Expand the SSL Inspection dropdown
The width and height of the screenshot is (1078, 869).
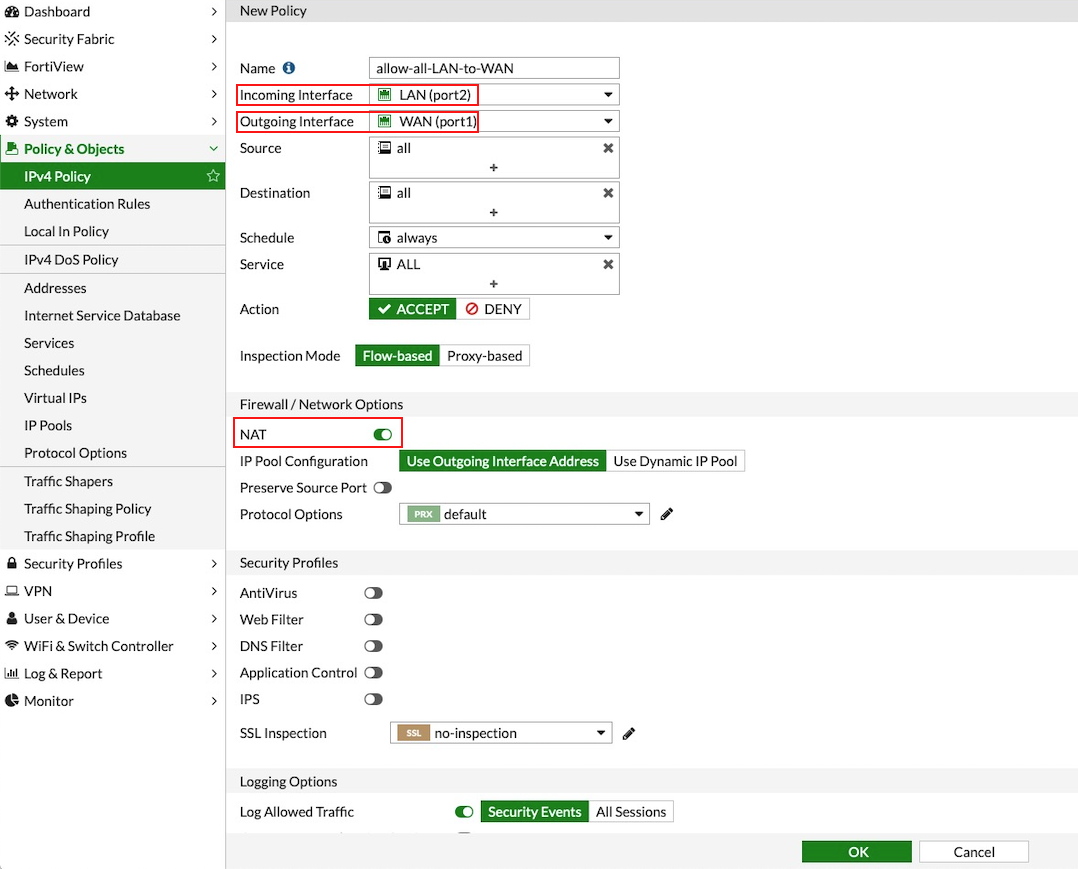(500, 733)
